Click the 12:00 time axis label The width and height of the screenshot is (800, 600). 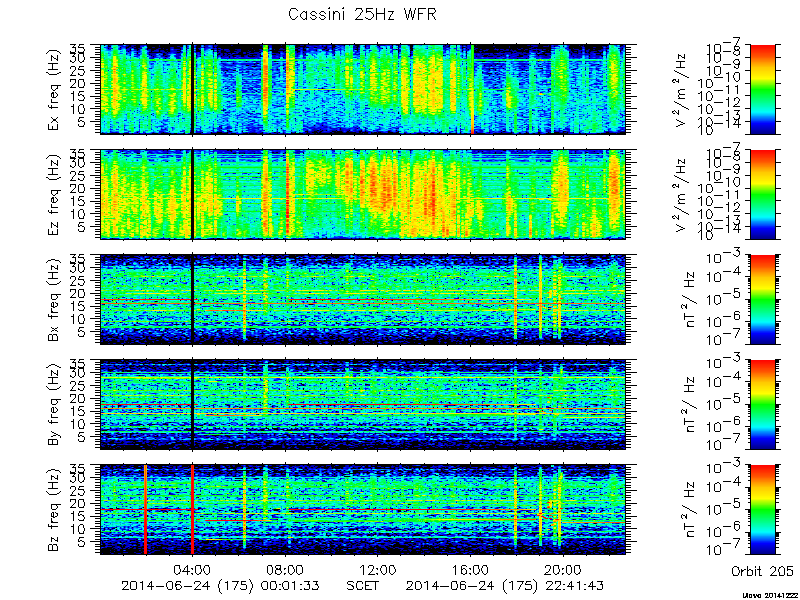click(x=378, y=570)
